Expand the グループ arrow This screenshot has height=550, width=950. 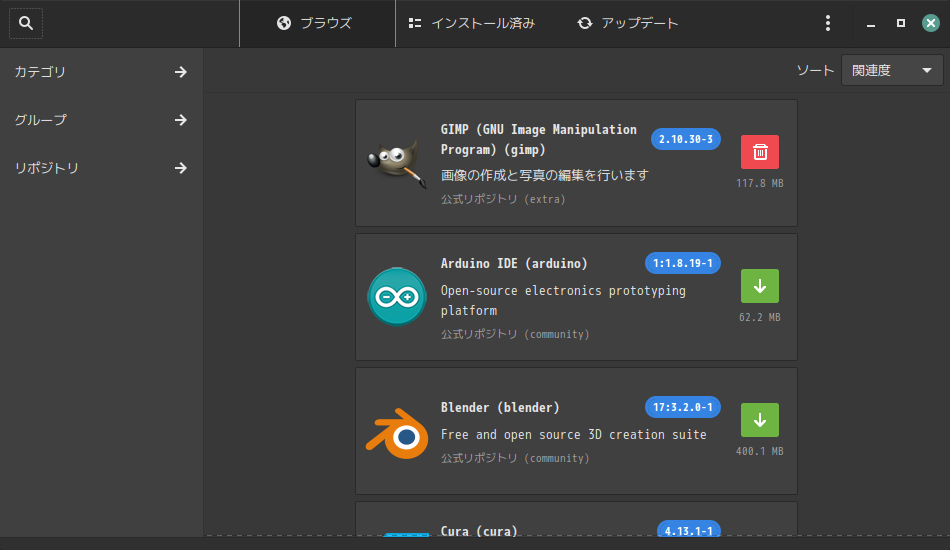click(181, 120)
